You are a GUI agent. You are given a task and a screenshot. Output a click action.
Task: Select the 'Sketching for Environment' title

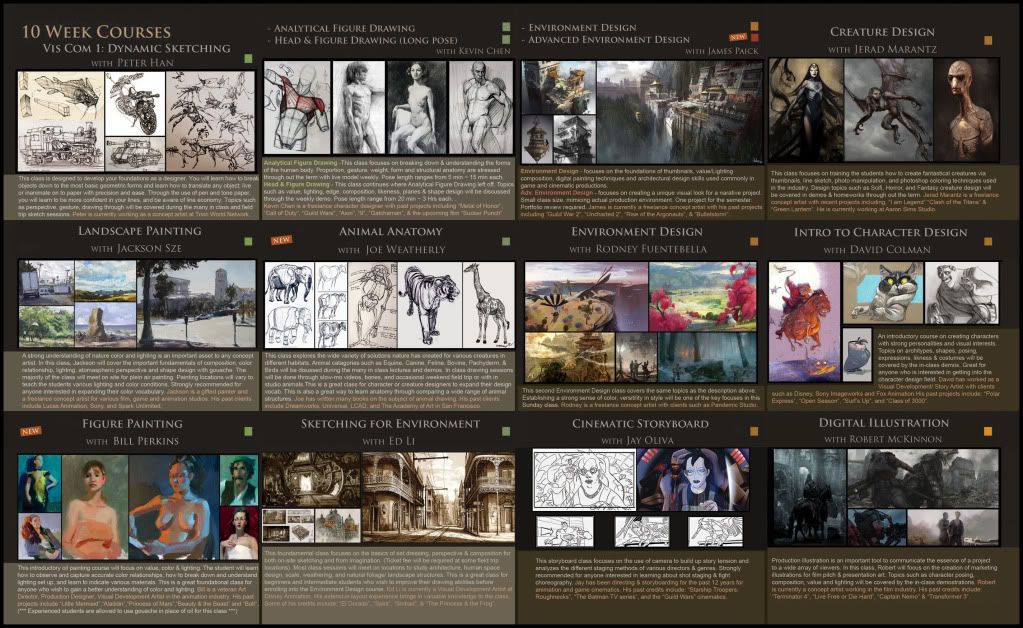click(x=390, y=424)
